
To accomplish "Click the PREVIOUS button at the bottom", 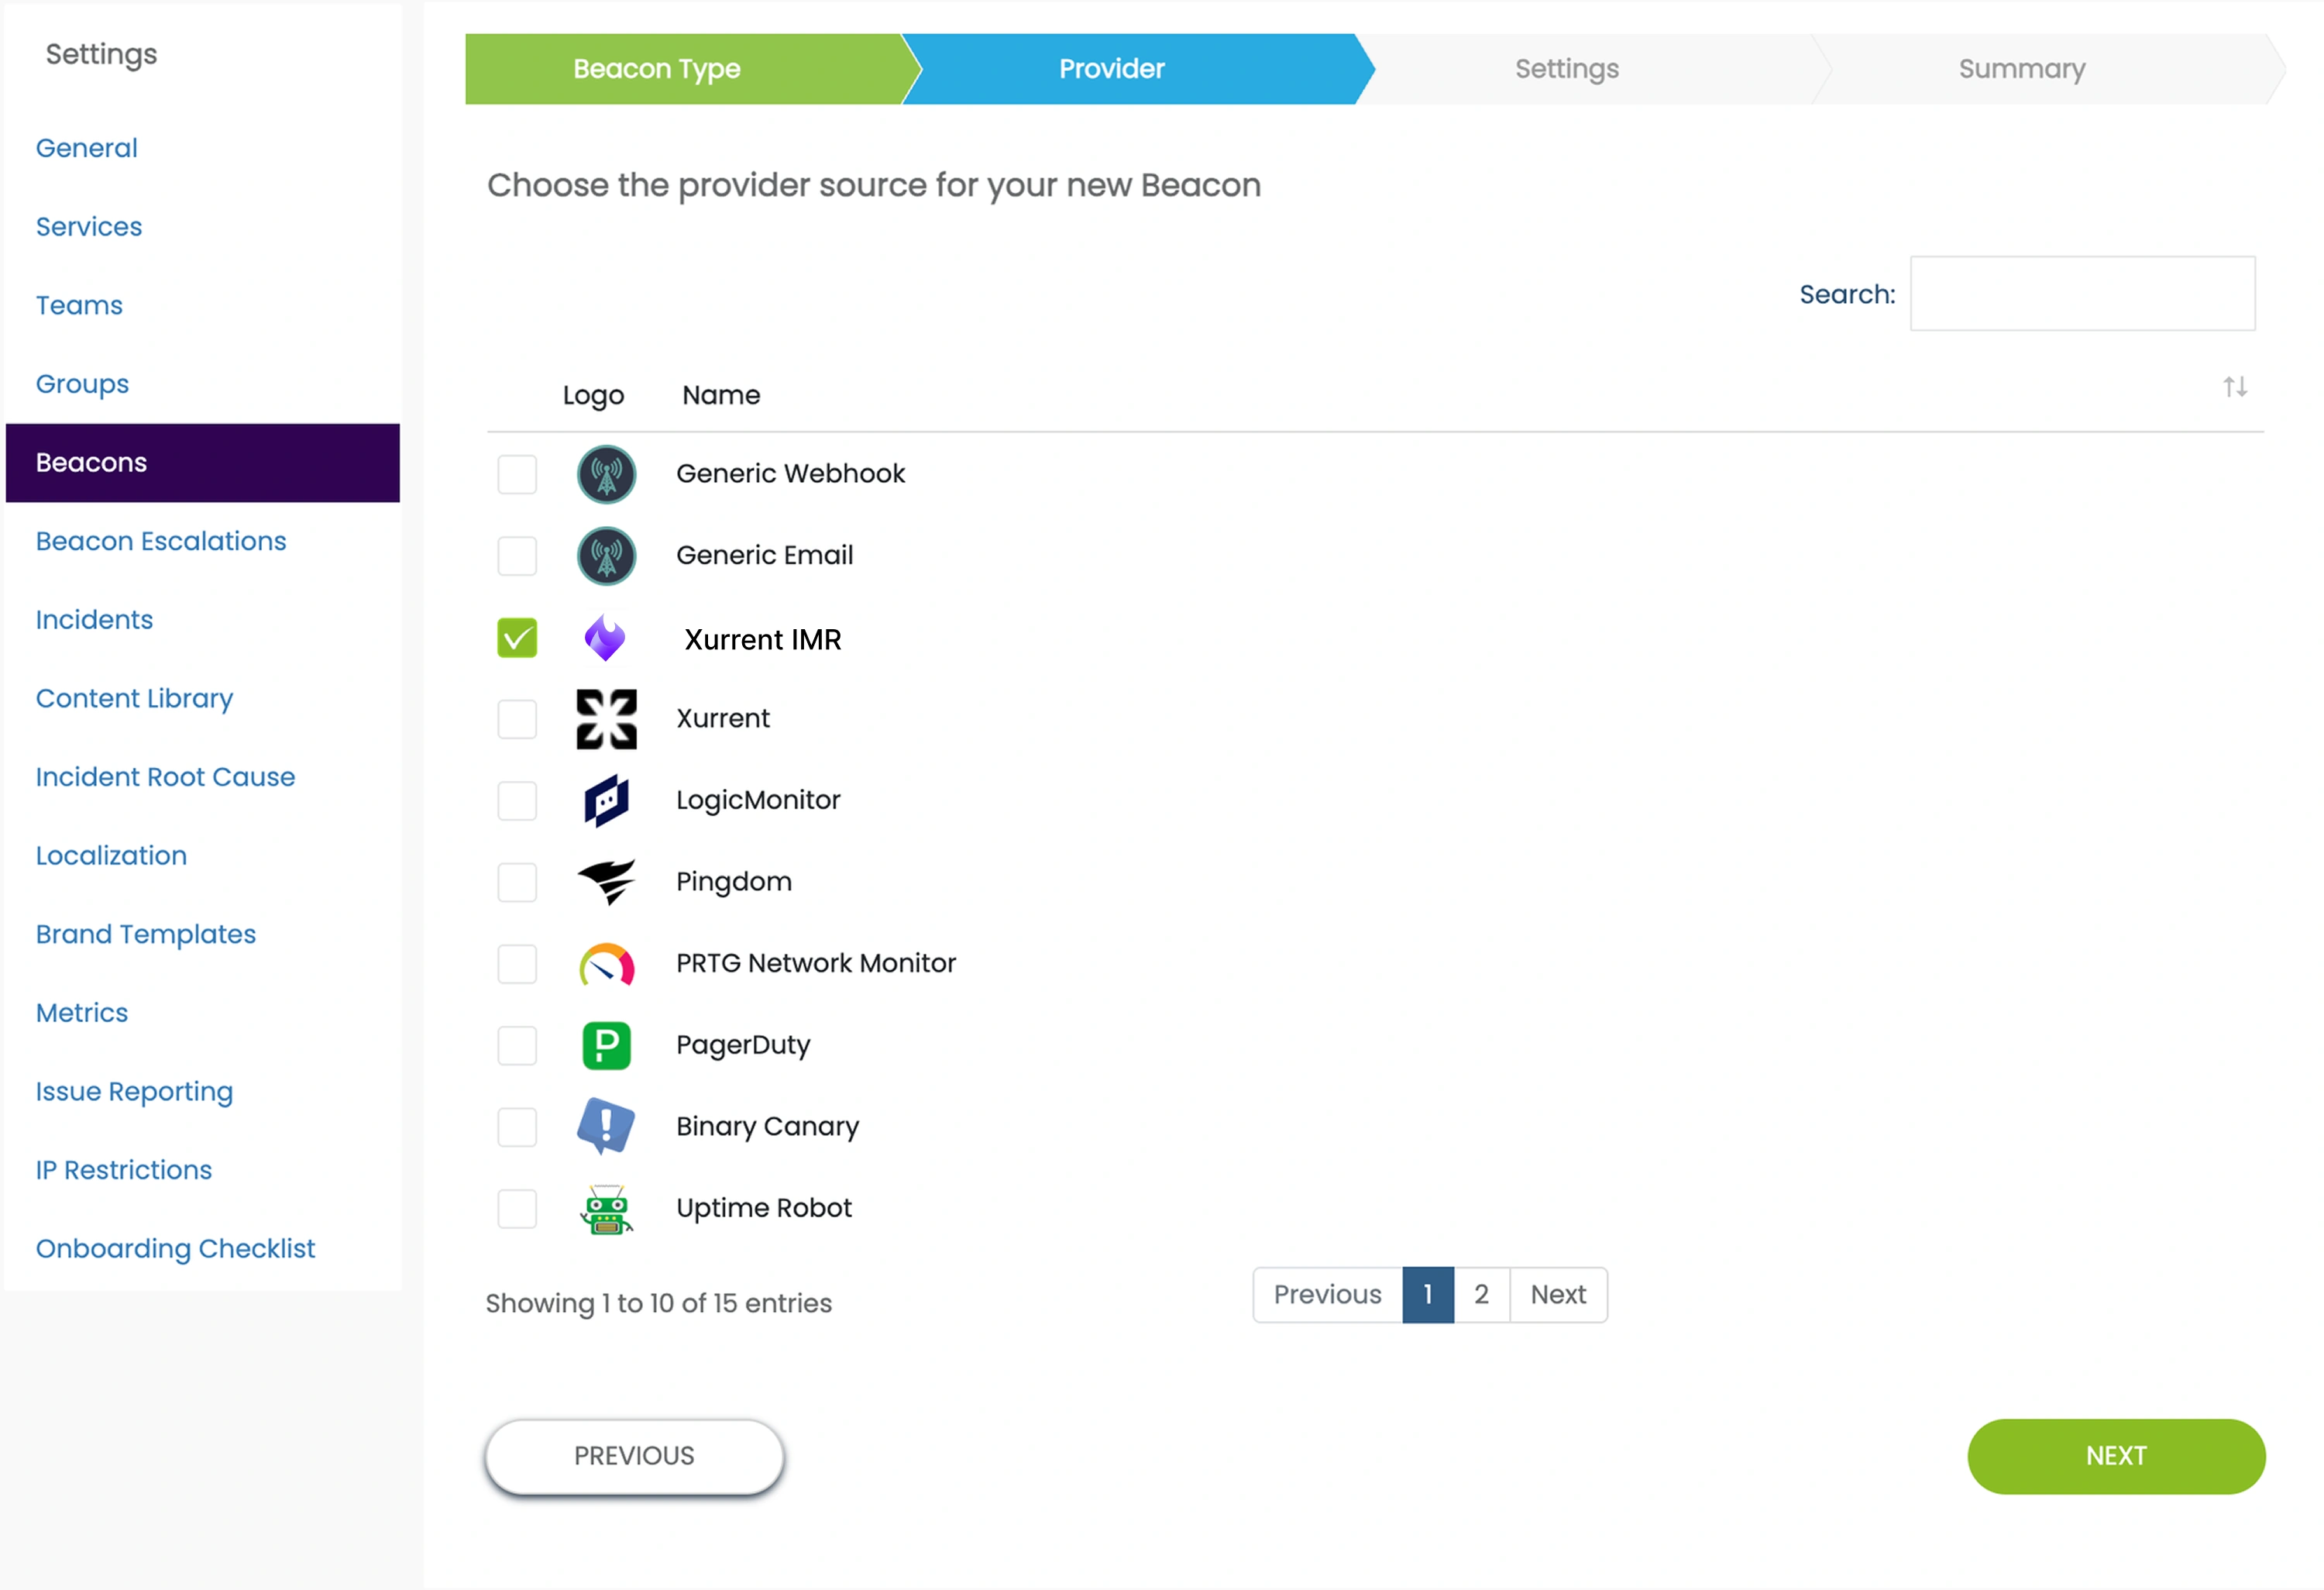I will (x=634, y=1456).
